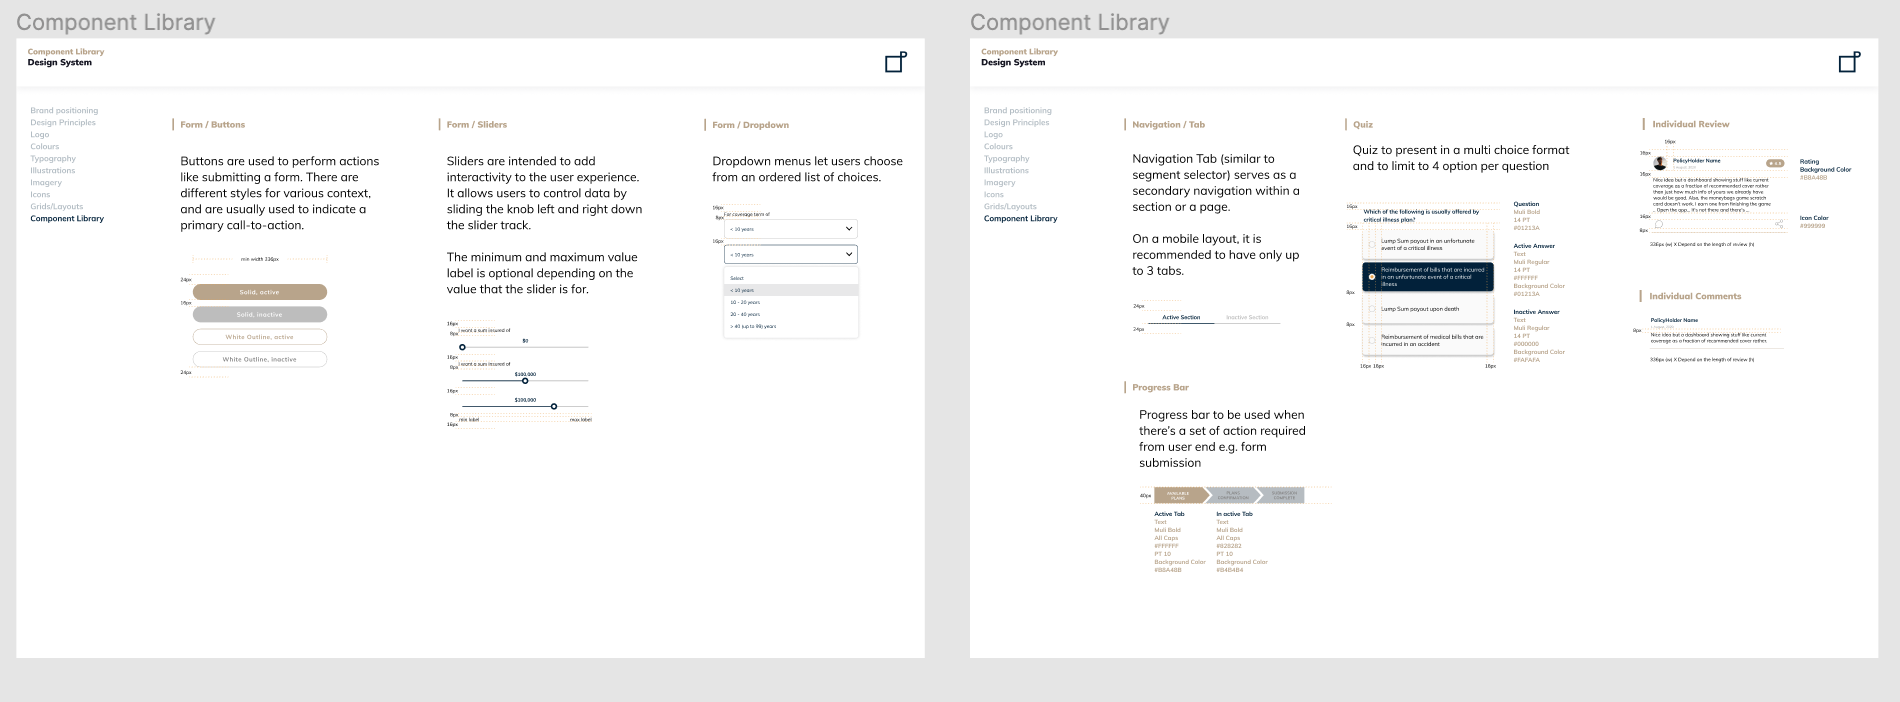Switch to the 'Inactive Section' tab
Viewport: 1900px width, 702px height.
[x=1247, y=317]
